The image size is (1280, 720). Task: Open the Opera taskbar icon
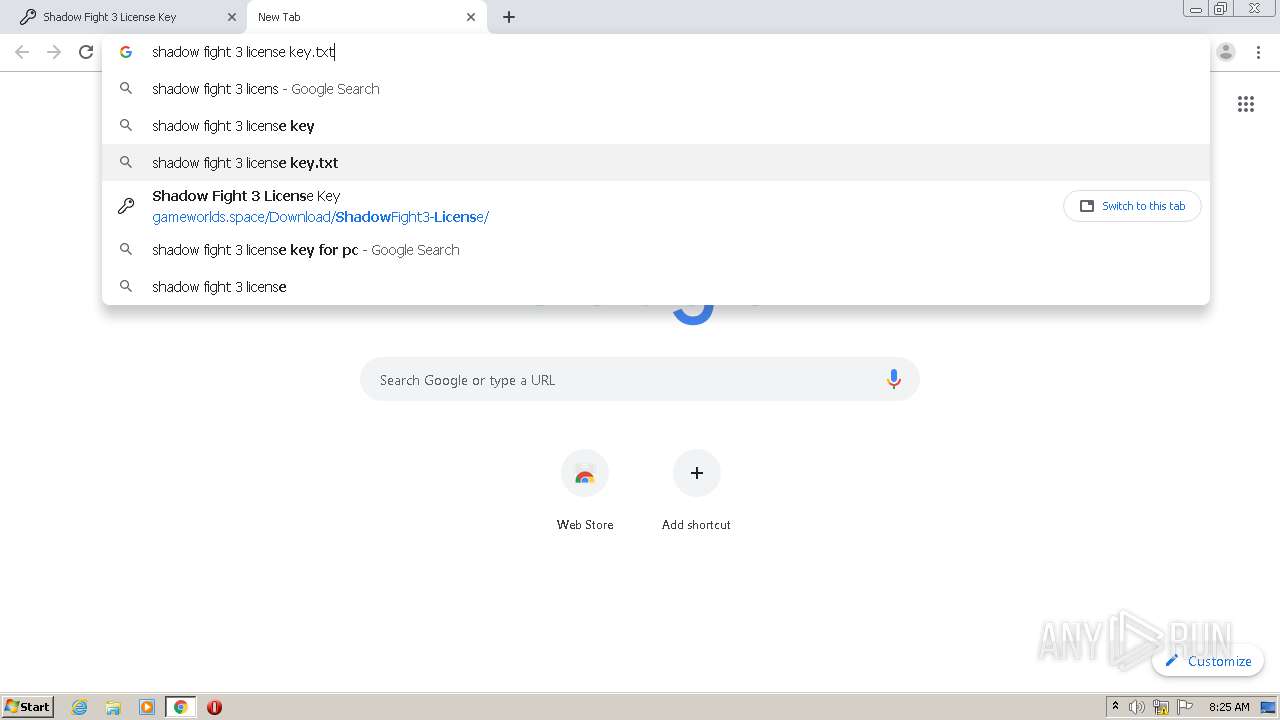click(x=214, y=707)
